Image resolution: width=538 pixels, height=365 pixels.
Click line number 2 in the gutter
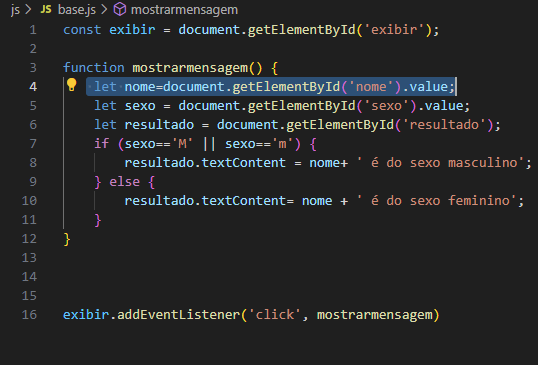[x=33, y=49]
